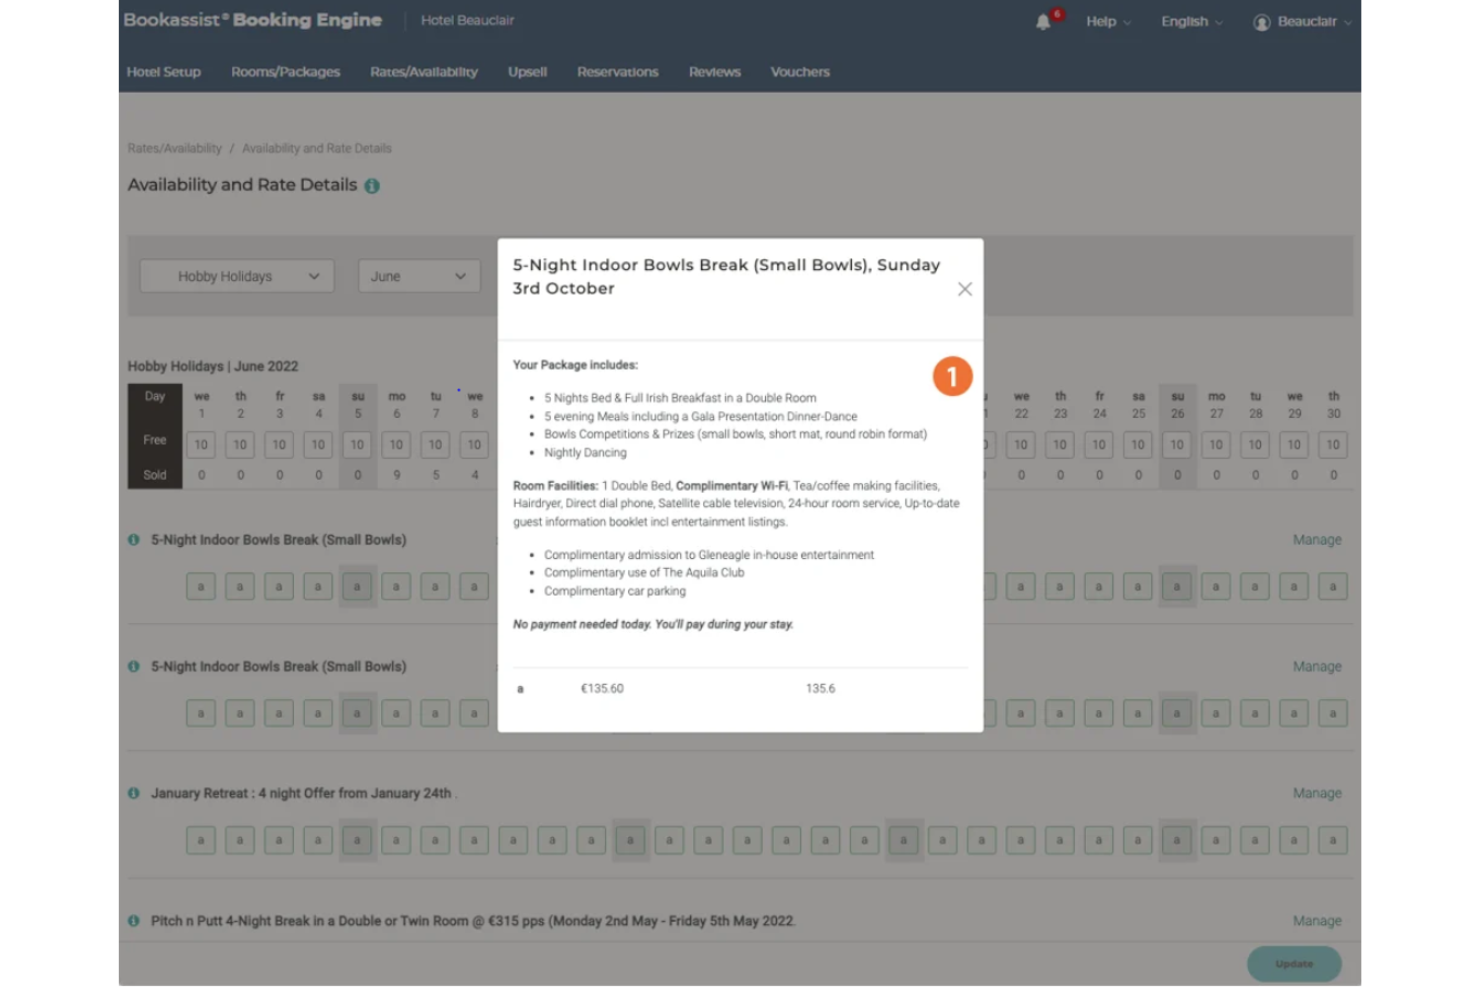Open the Hobby Holidays dropdown
The width and height of the screenshot is (1480, 987).
coord(236,276)
